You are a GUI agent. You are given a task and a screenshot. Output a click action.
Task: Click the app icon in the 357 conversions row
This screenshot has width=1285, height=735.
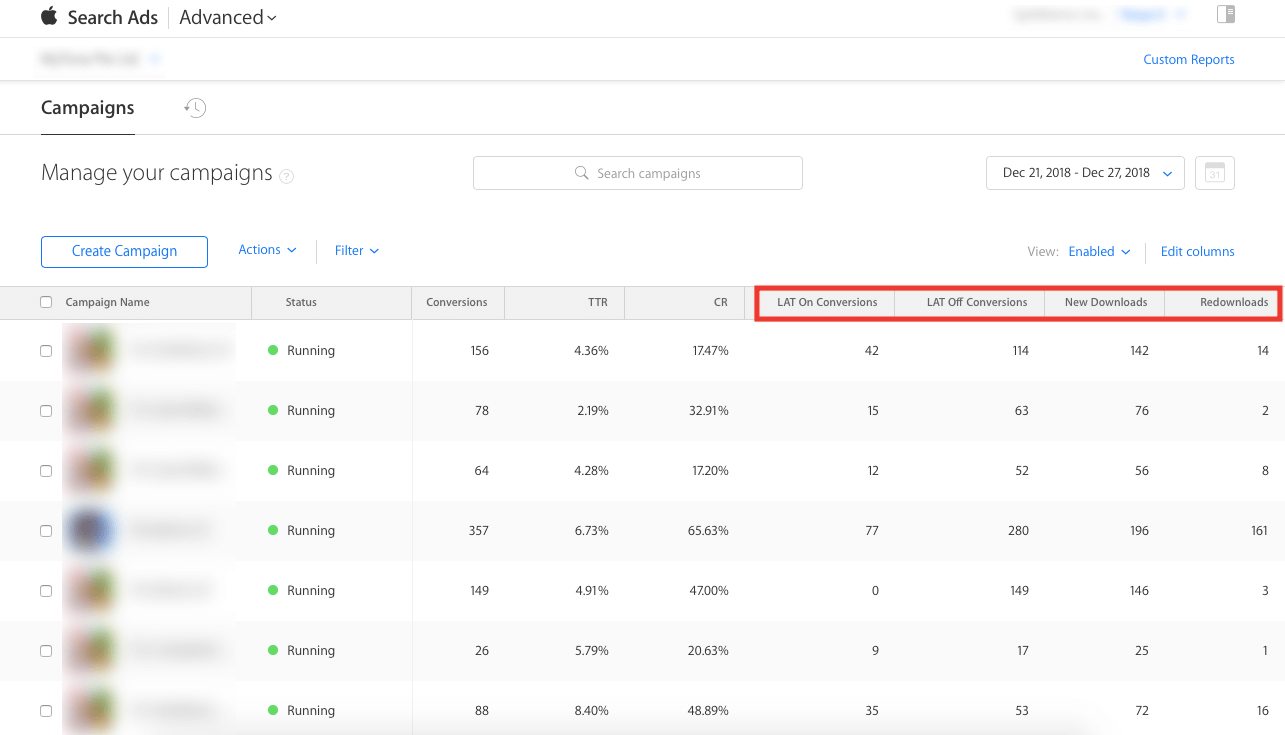(90, 531)
